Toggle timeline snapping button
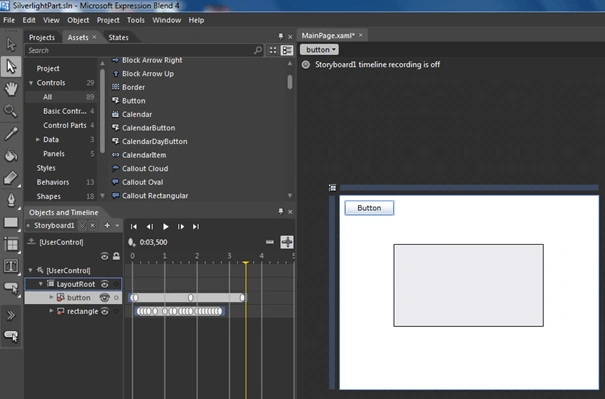Screen dimensions: 605x399 287,242
